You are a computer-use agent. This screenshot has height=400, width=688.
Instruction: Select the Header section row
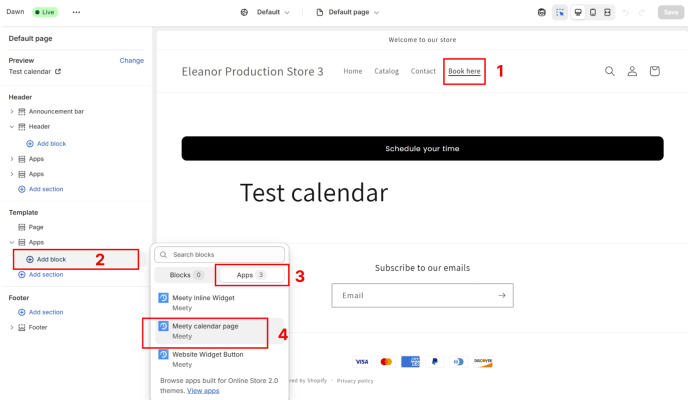(x=39, y=127)
